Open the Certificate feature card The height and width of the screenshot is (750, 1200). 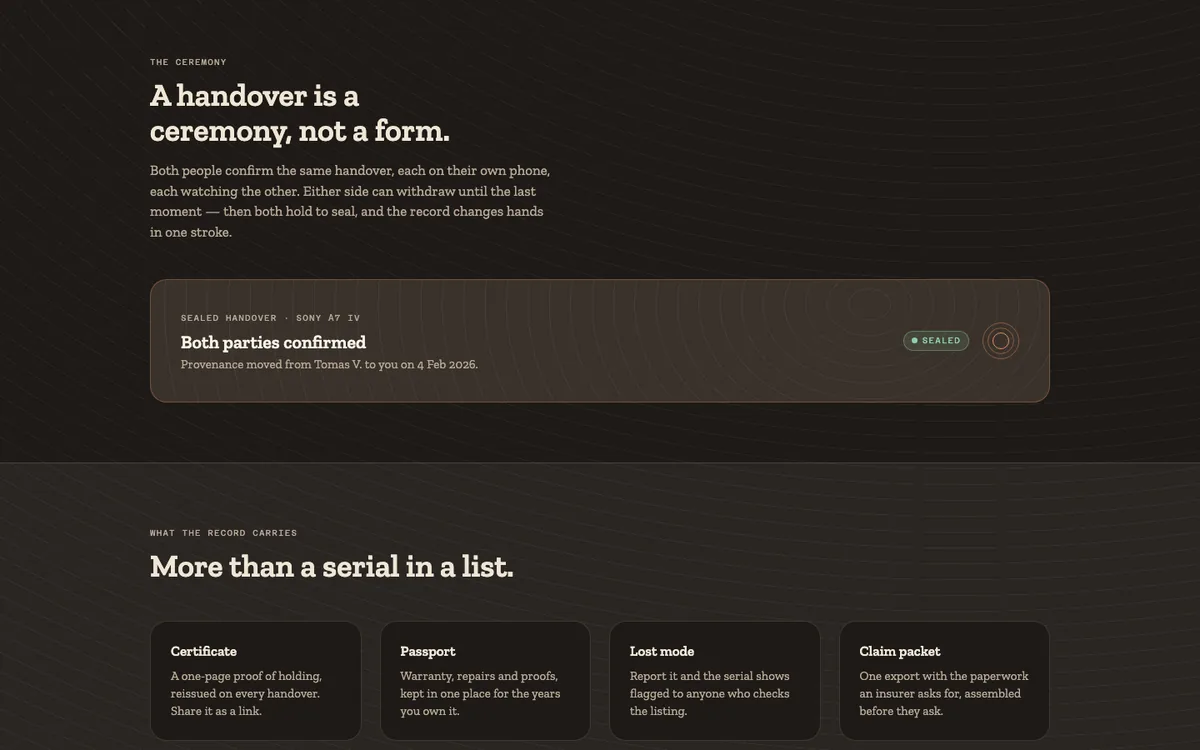point(255,681)
